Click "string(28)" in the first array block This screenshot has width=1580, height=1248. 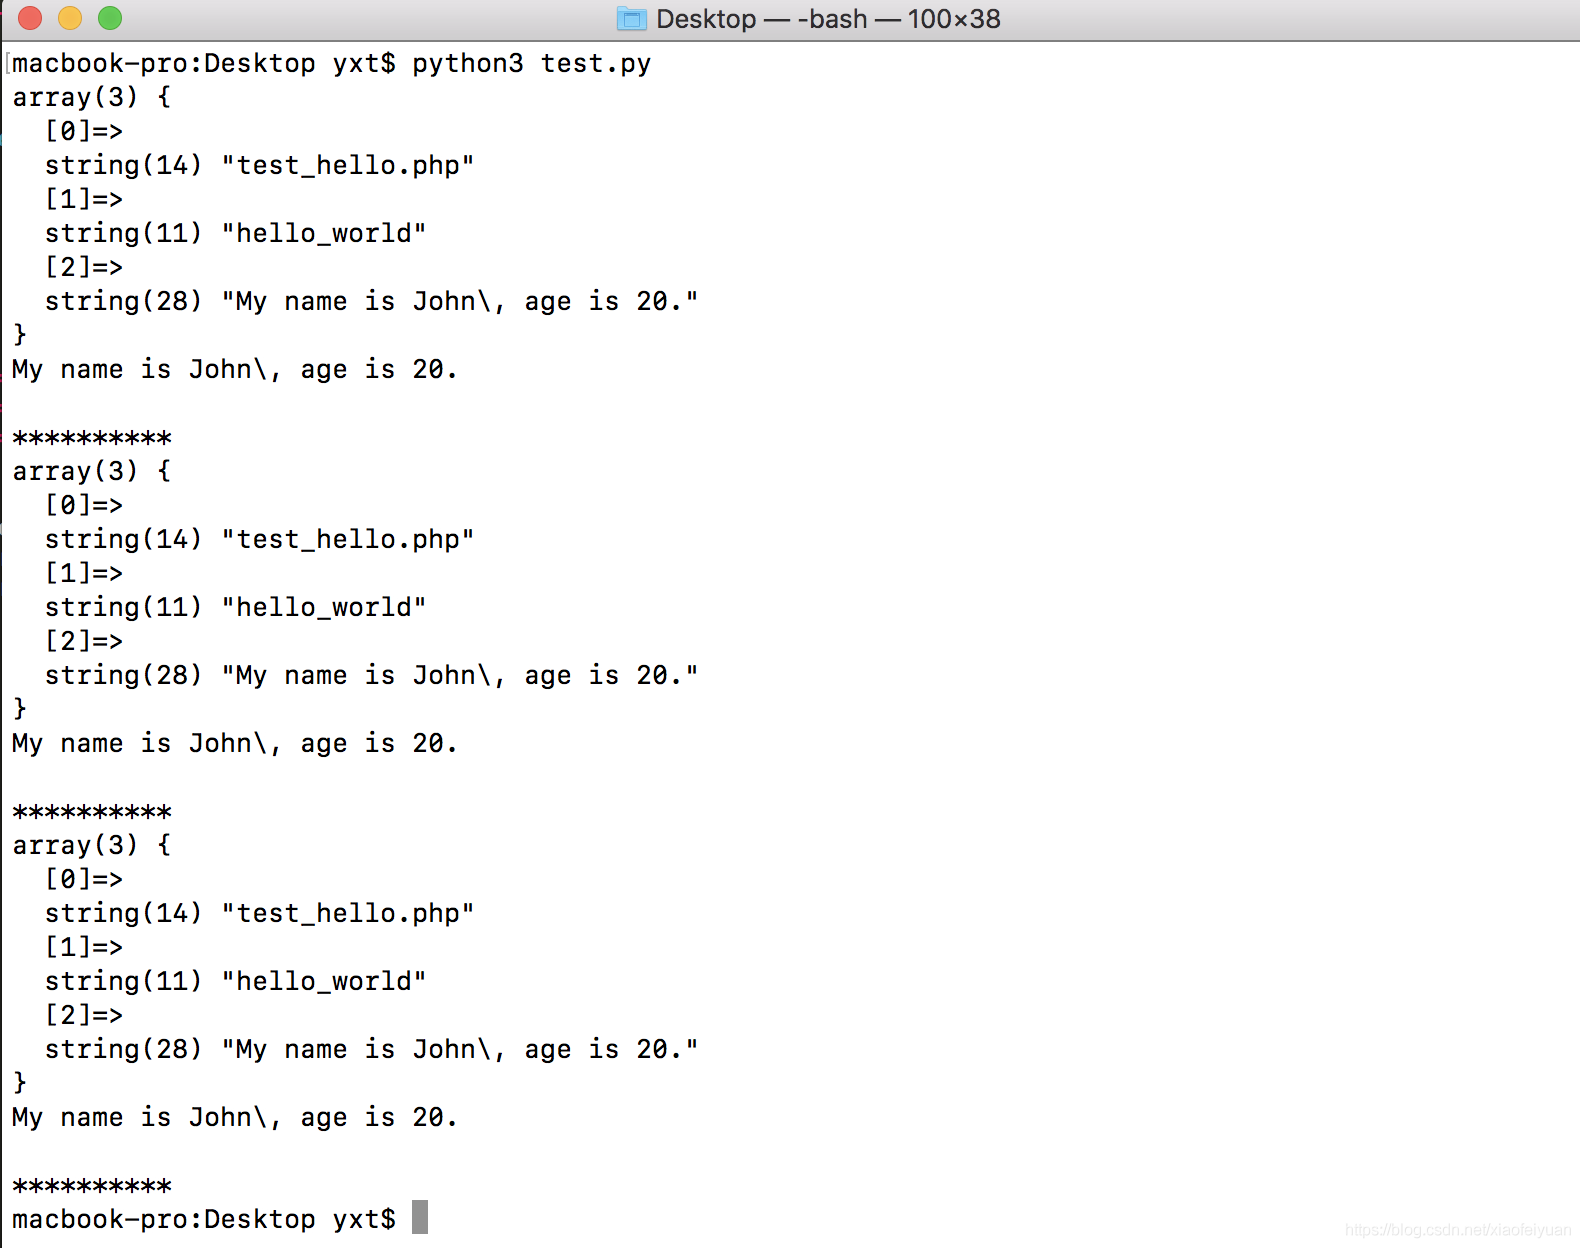[123, 301]
